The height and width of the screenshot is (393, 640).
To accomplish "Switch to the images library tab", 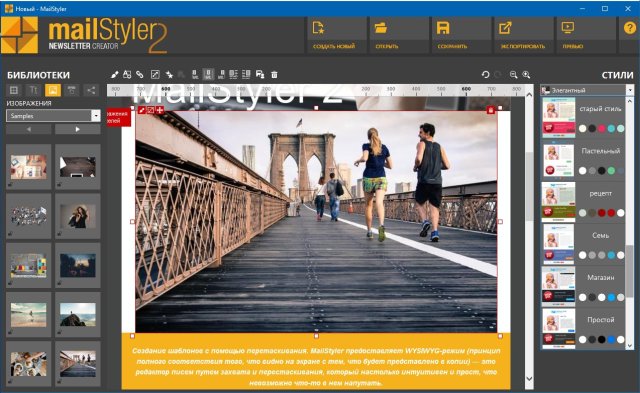I will (53, 90).
